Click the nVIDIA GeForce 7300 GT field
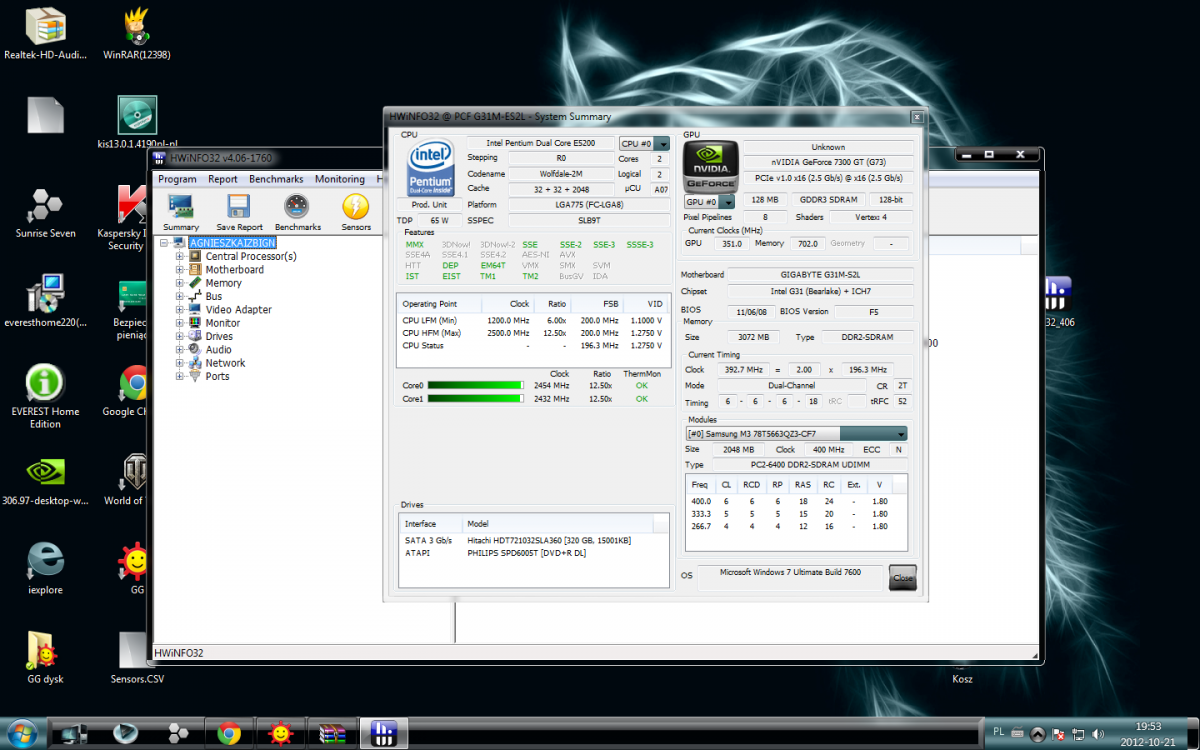 pyautogui.click(x=828, y=162)
